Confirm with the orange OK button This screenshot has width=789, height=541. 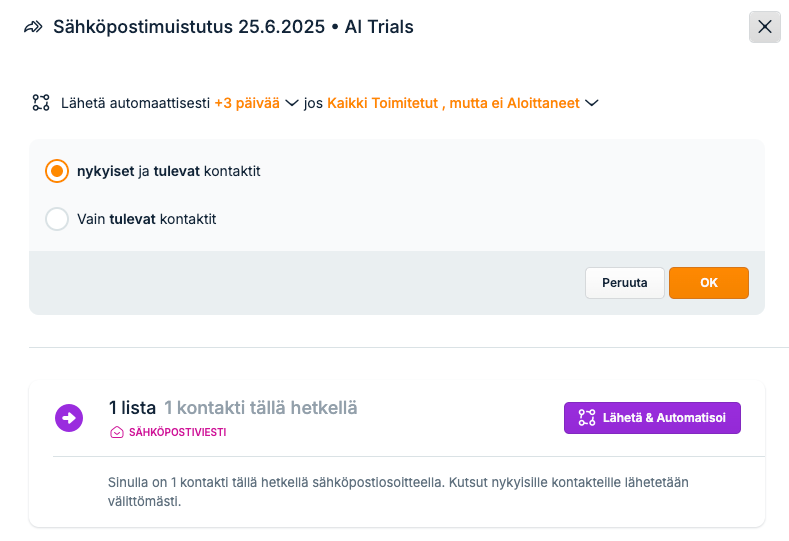[x=708, y=283]
